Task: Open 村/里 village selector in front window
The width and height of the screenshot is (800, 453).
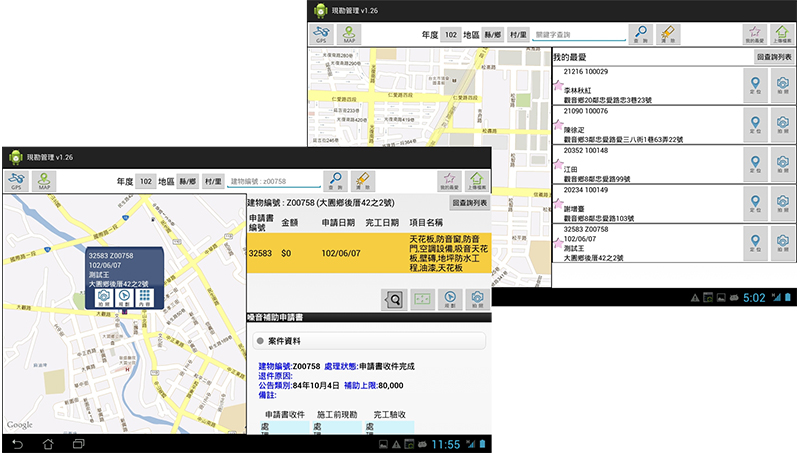Action: [x=213, y=181]
